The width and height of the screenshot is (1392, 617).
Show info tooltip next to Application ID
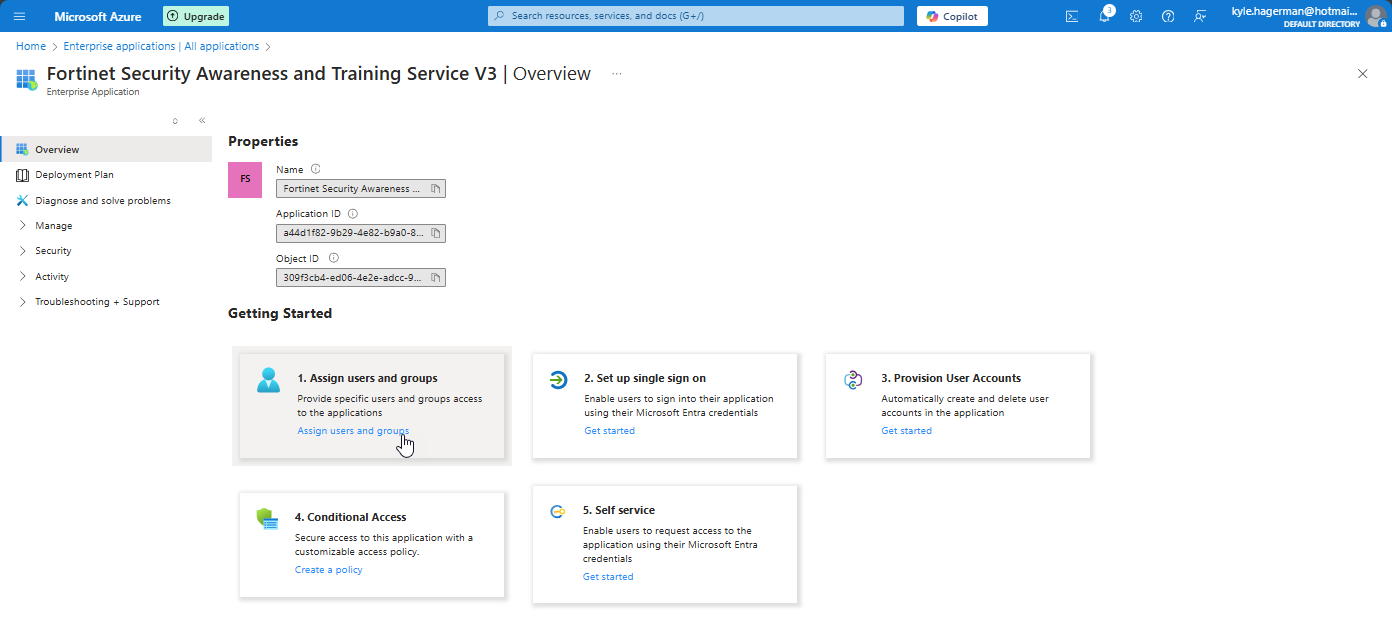pyautogui.click(x=352, y=214)
